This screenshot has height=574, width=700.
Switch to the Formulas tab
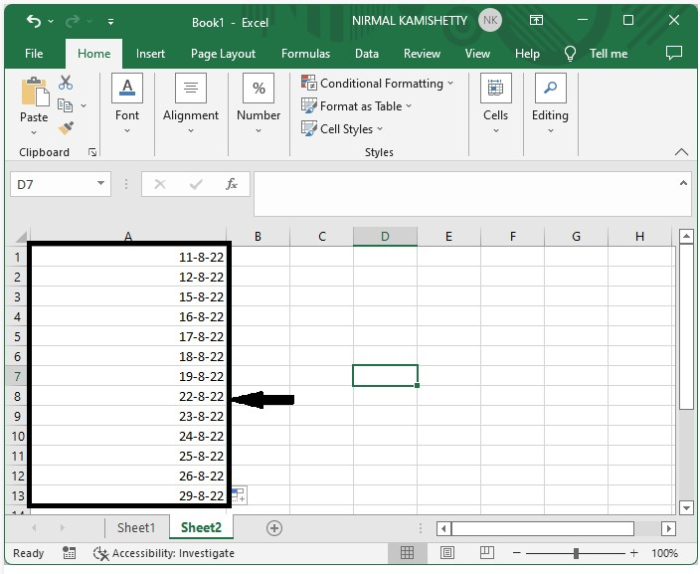click(x=305, y=54)
